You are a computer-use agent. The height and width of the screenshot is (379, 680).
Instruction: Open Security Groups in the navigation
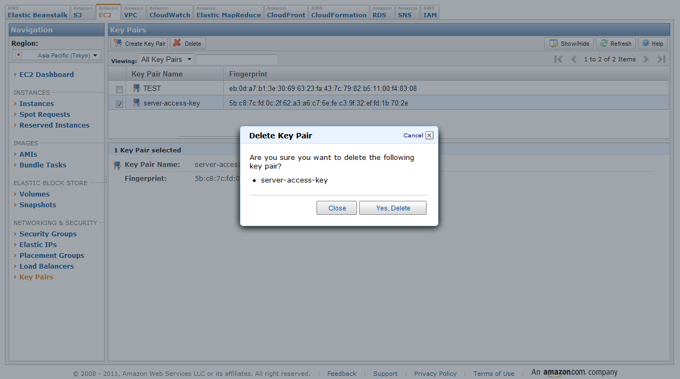click(48, 234)
